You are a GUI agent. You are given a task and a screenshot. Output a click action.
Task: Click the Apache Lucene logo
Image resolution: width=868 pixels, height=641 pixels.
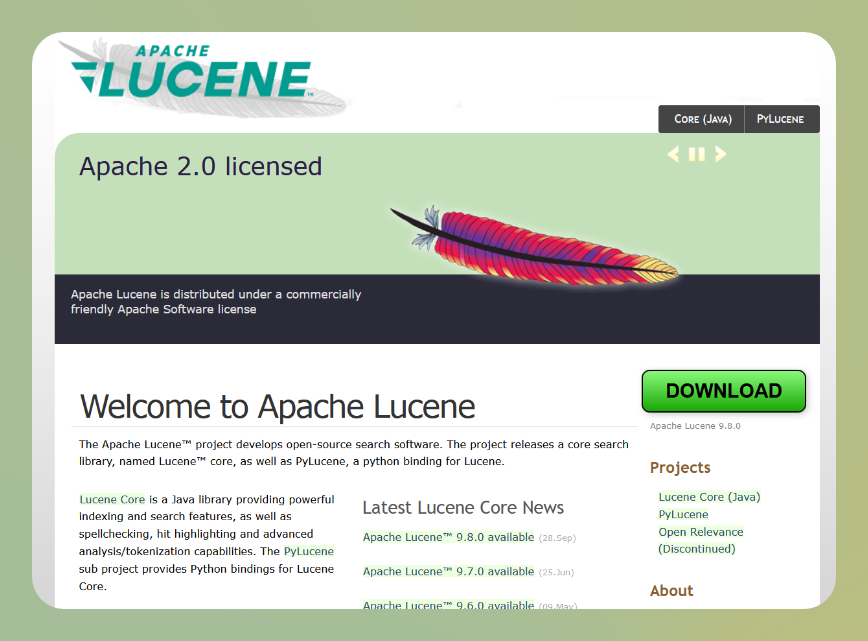point(203,78)
